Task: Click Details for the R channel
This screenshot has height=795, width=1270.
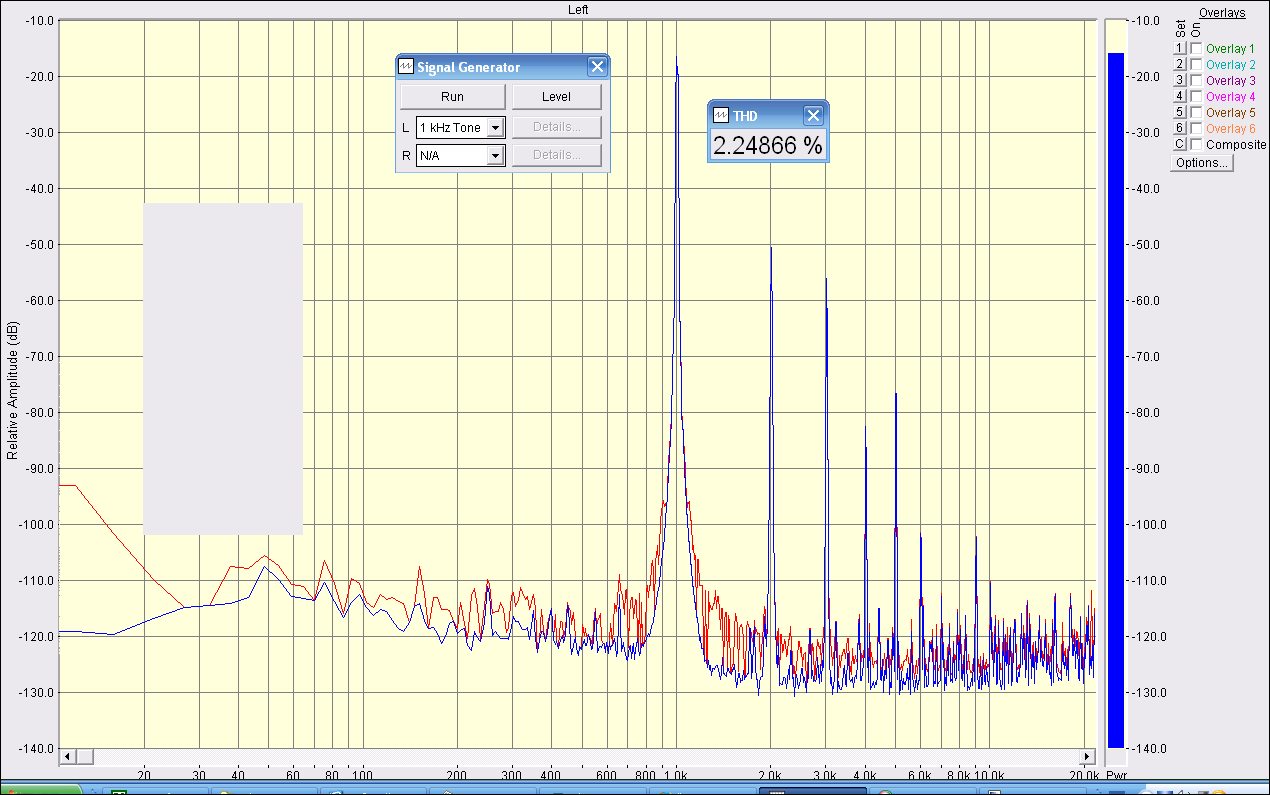Action: point(556,155)
